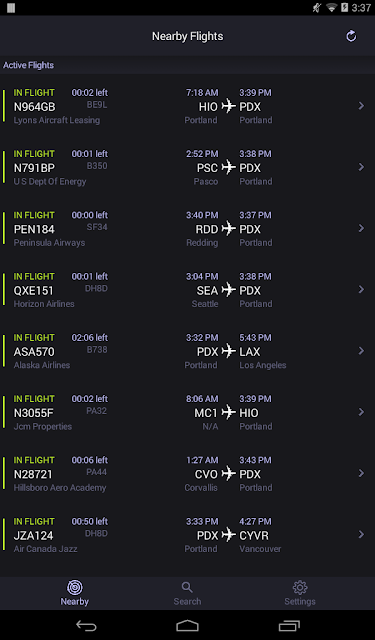This screenshot has width=375, height=640.
Task: Tap the Search magnifier icon
Action: click(x=187, y=587)
